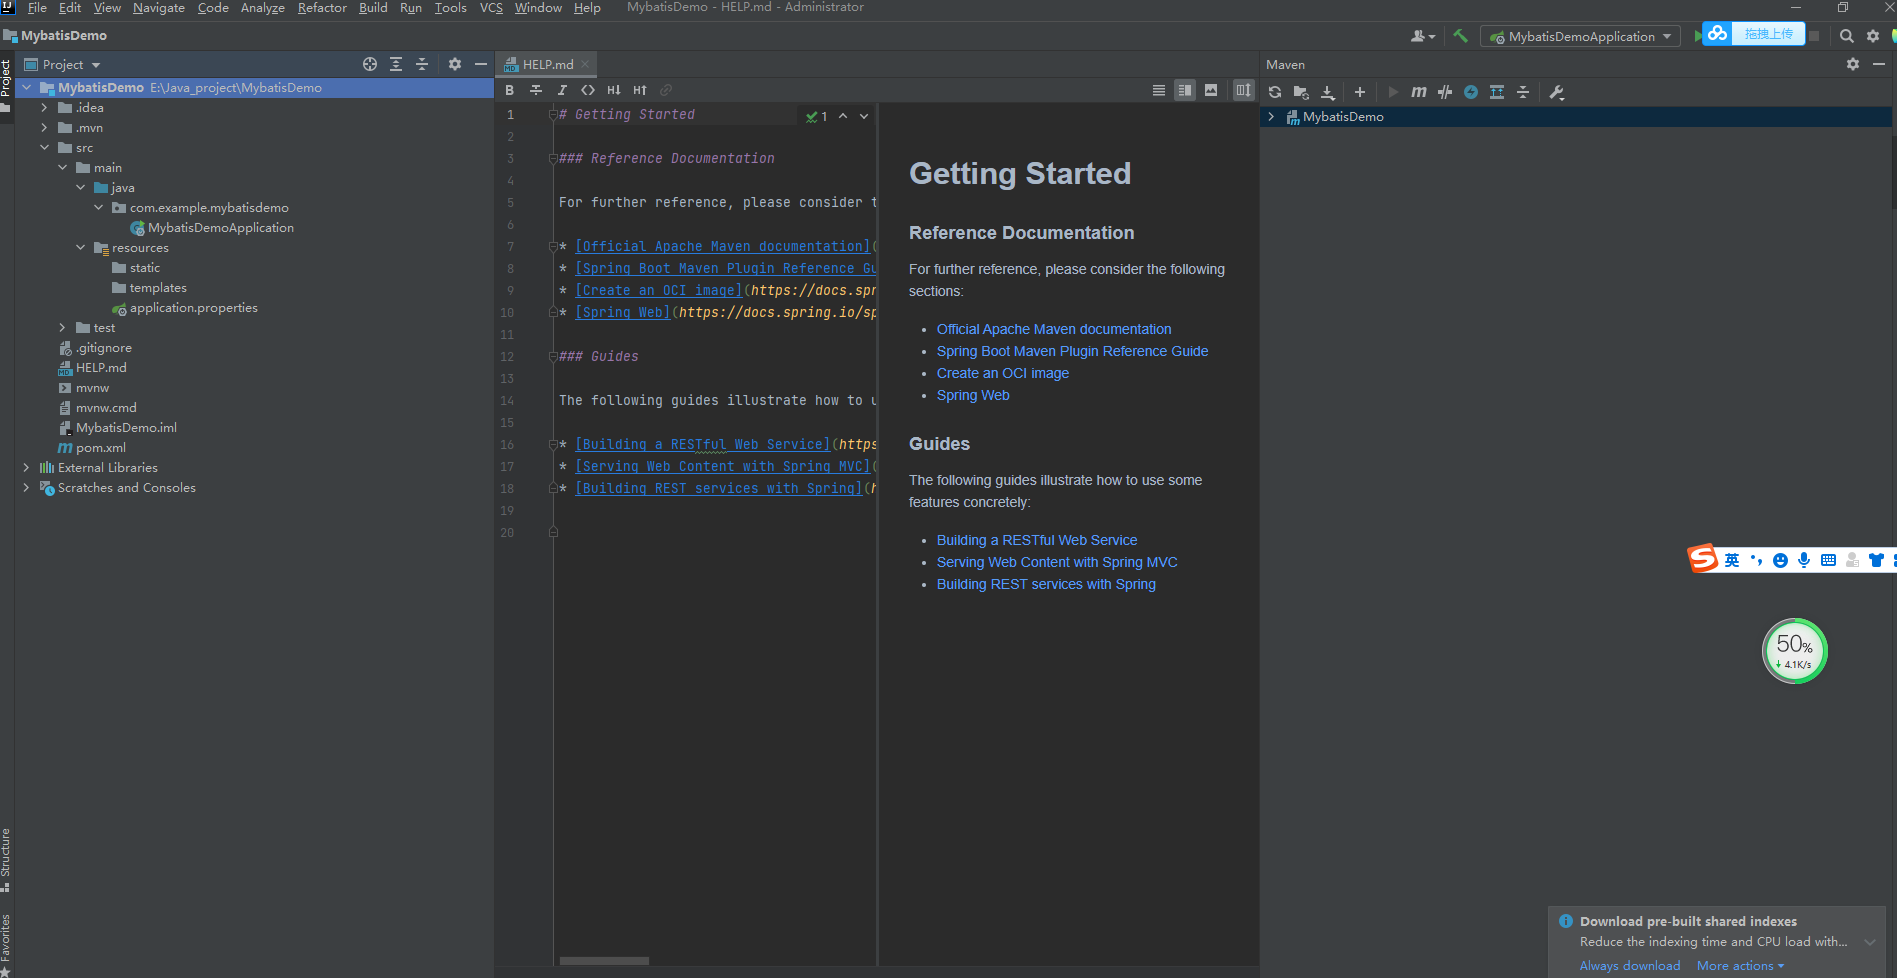Select pom.xml in project tree
Viewport: 1897px width, 978px height.
coord(92,448)
